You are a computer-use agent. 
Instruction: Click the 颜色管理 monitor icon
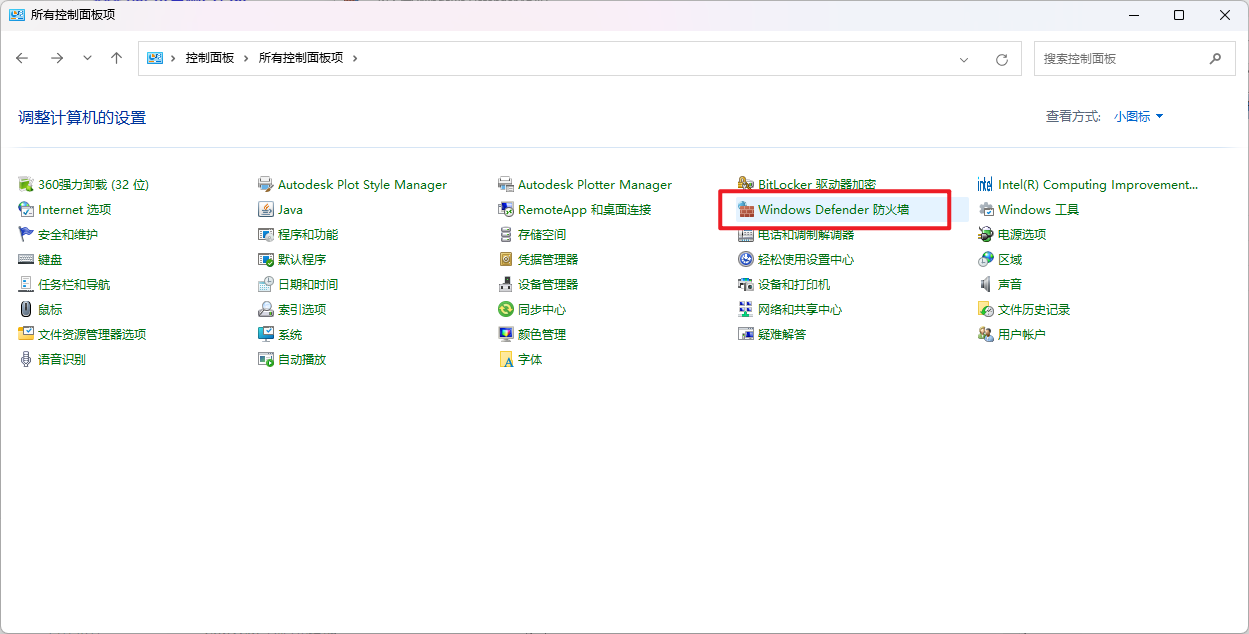click(506, 334)
